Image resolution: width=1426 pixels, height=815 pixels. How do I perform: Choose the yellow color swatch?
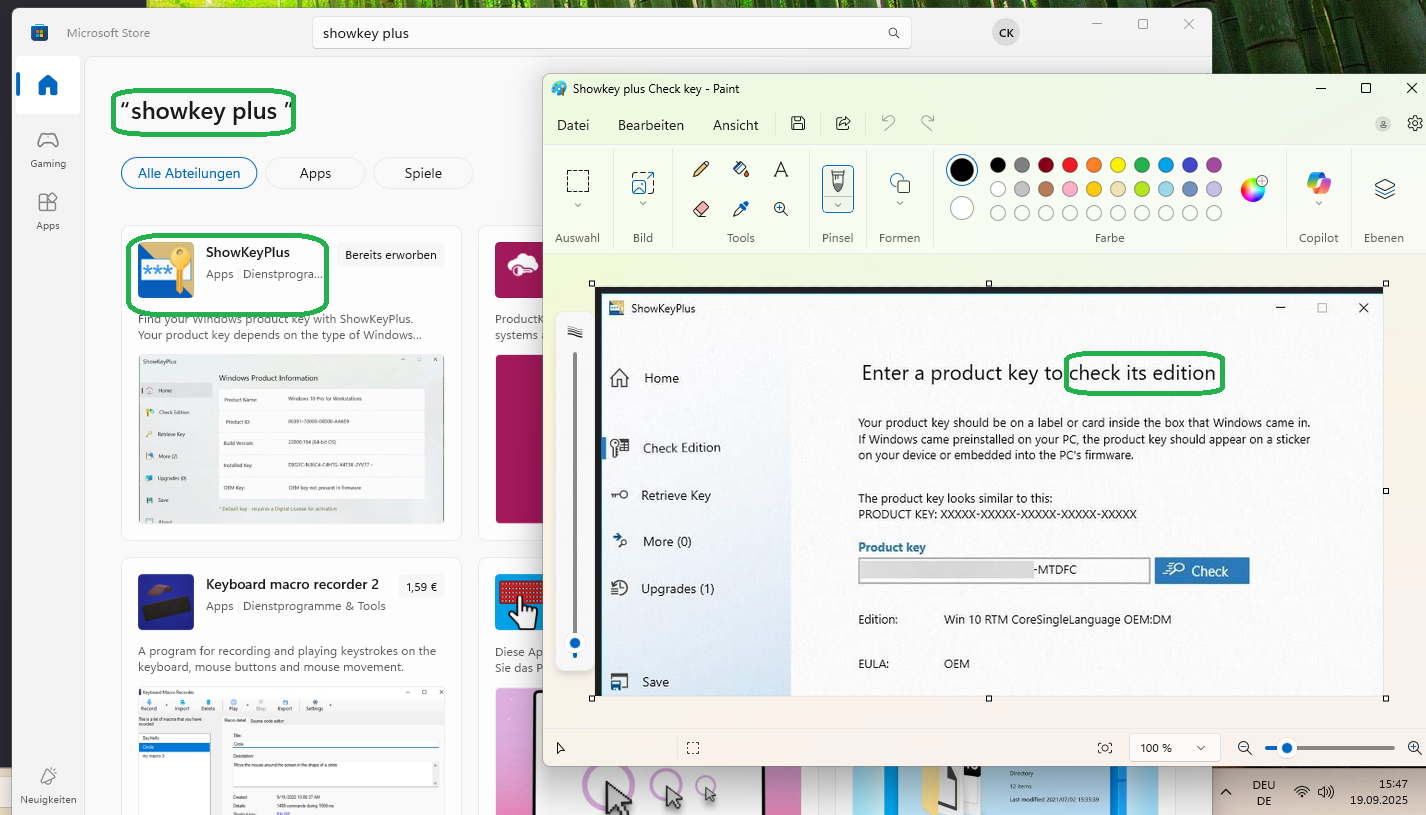(1118, 165)
